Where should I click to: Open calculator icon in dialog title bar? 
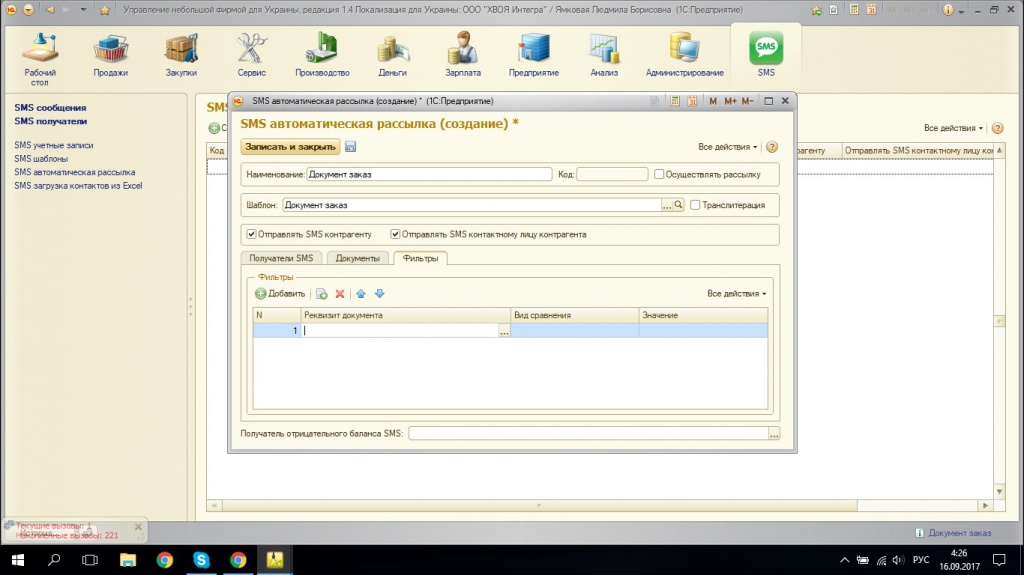click(x=675, y=101)
